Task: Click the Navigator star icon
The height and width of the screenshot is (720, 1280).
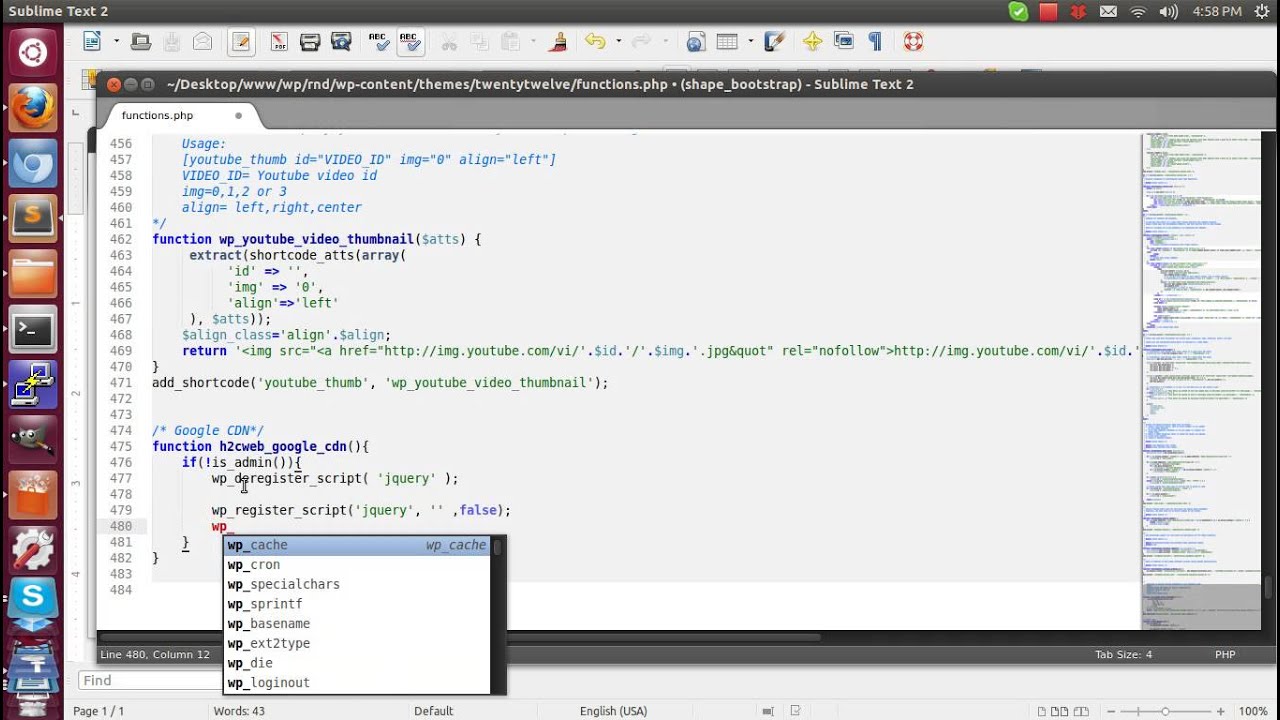Action: pos(812,42)
